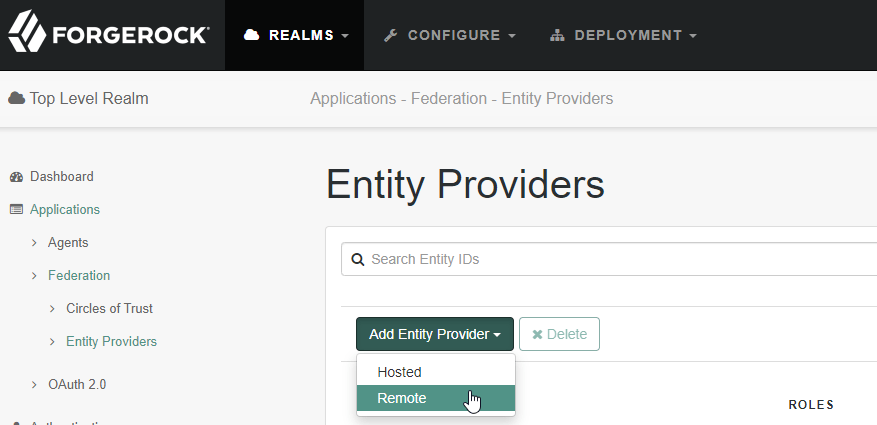The image size is (877, 425).
Task: Click the Realms cloud icon
Action: click(x=252, y=35)
